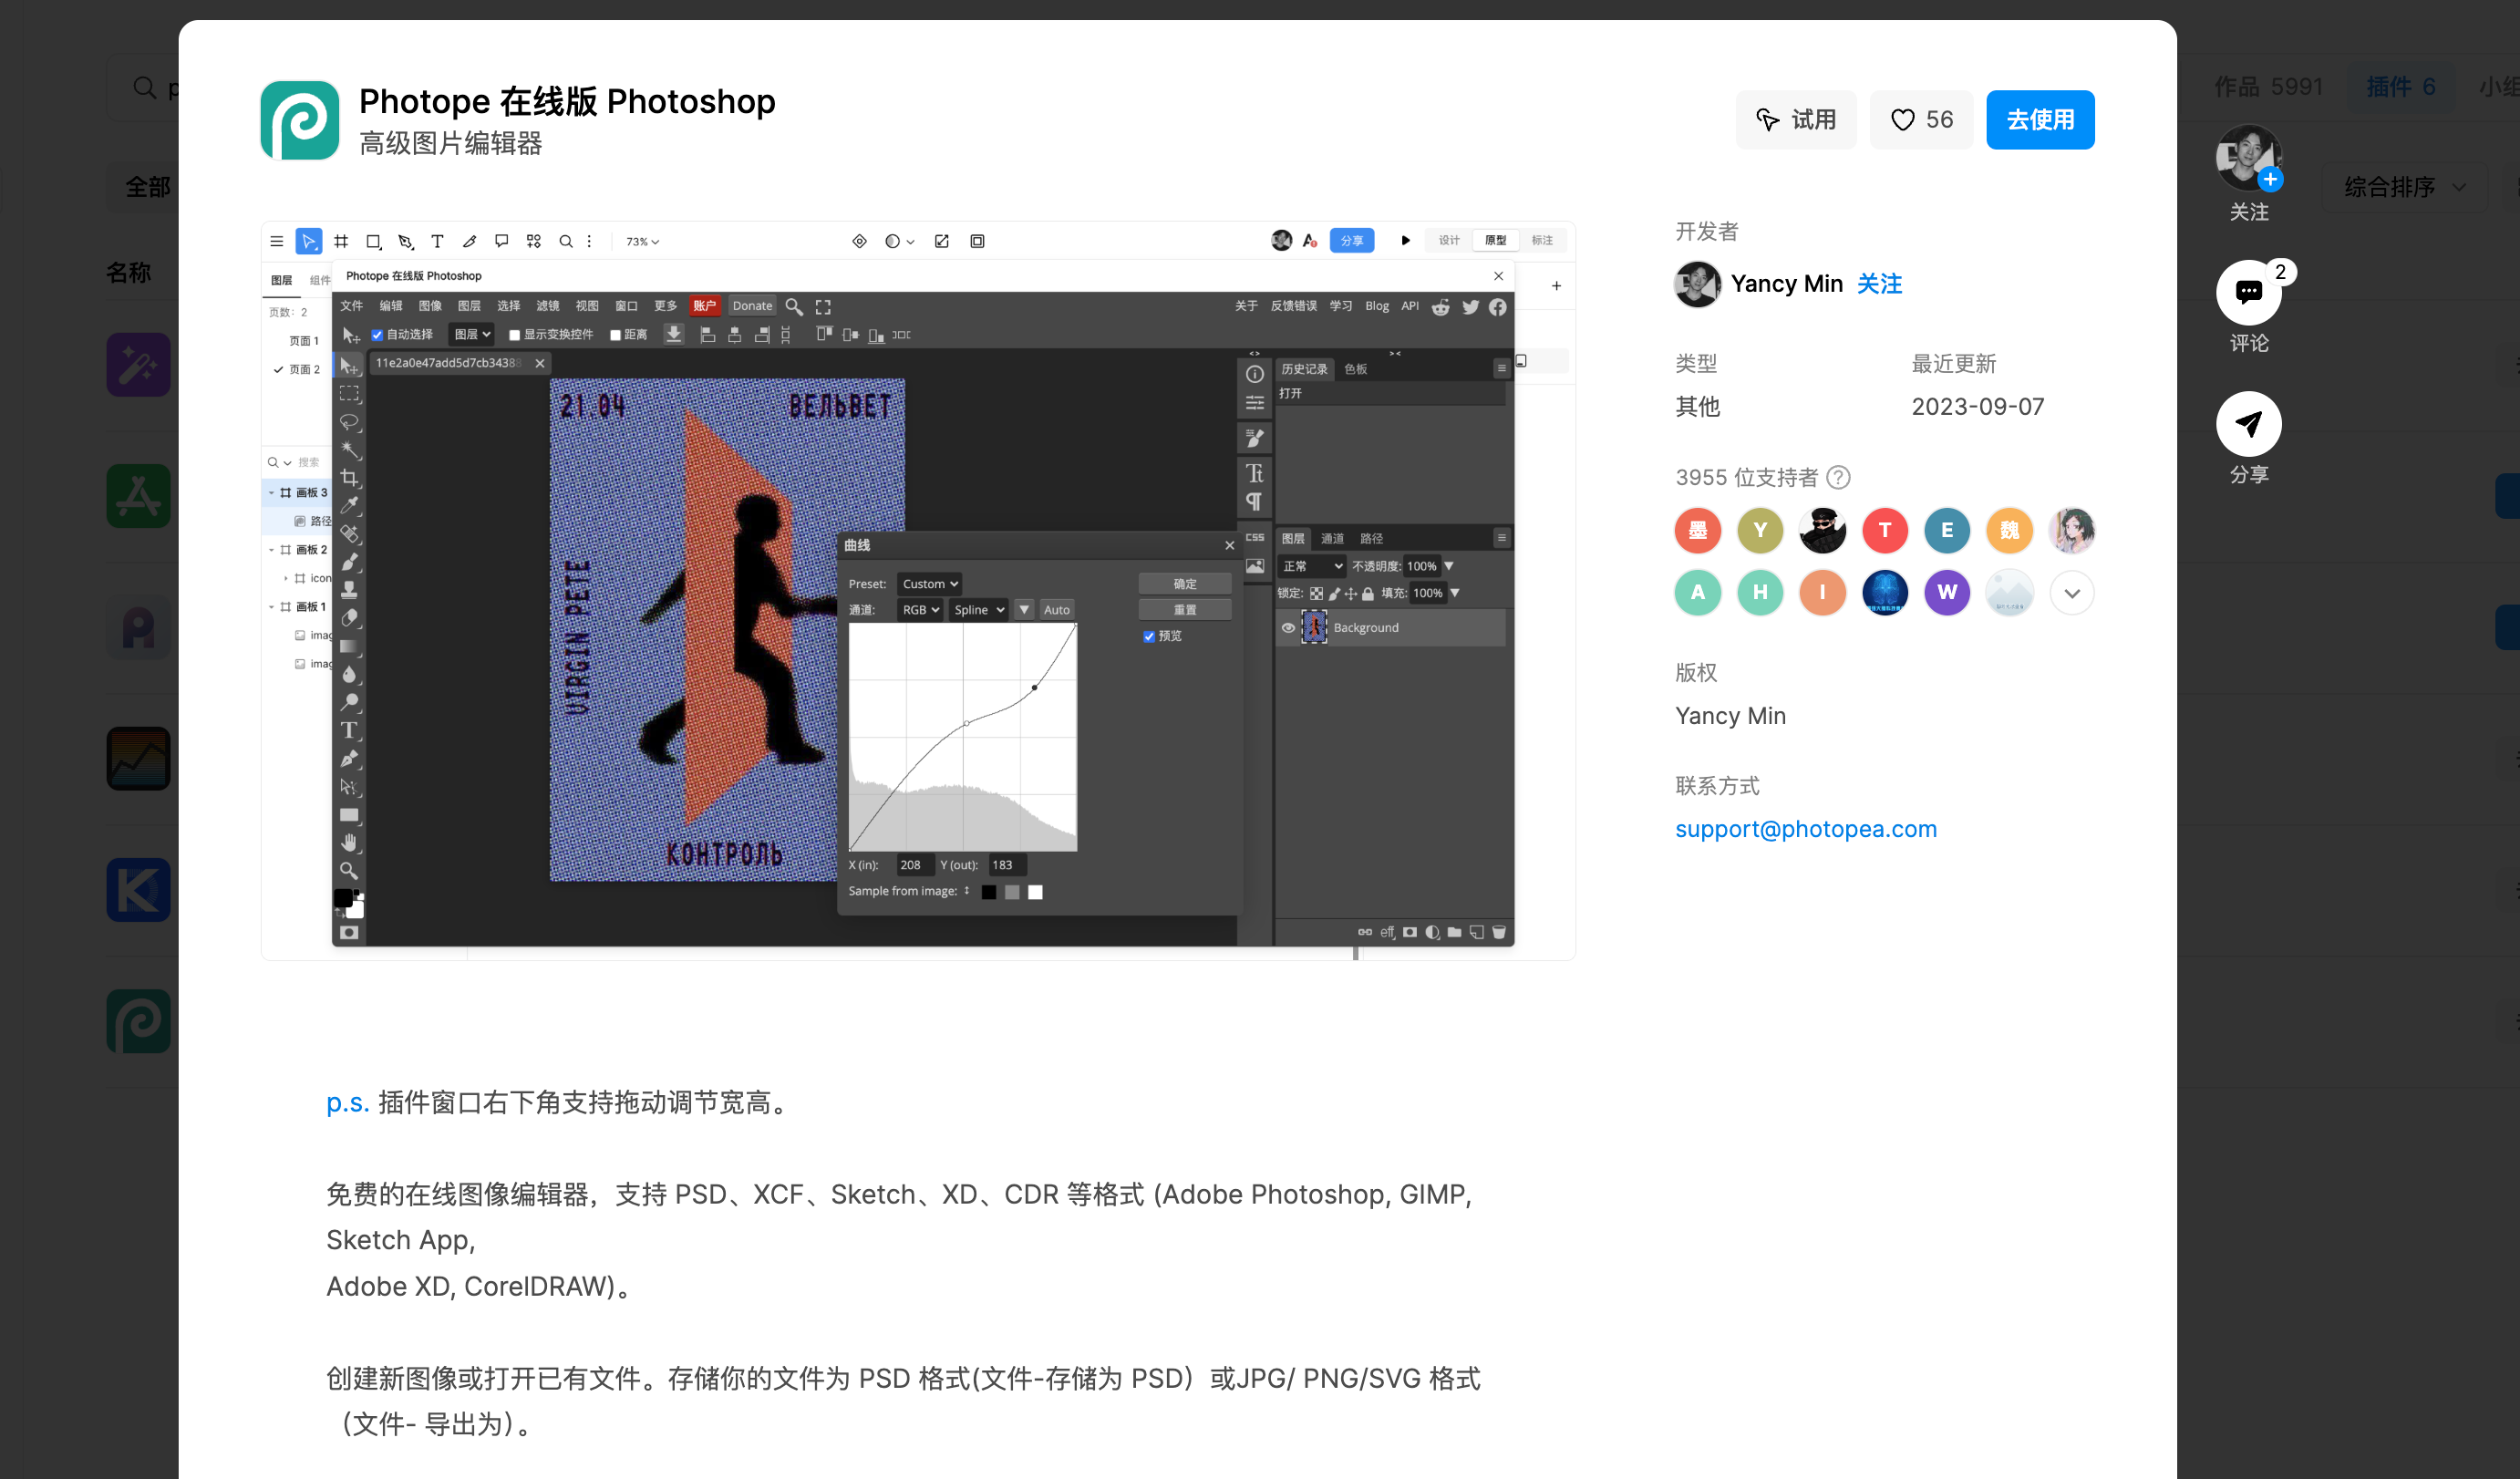The height and width of the screenshot is (1479, 2520).
Task: Open the 评论 comment bubble icon
Action: [2249, 292]
